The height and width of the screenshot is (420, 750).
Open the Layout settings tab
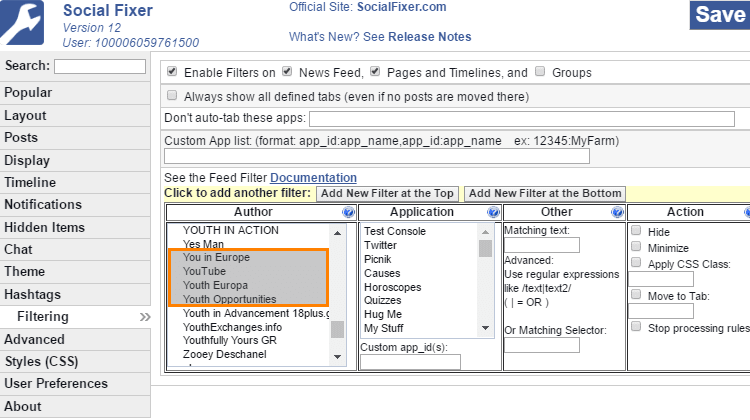point(75,116)
